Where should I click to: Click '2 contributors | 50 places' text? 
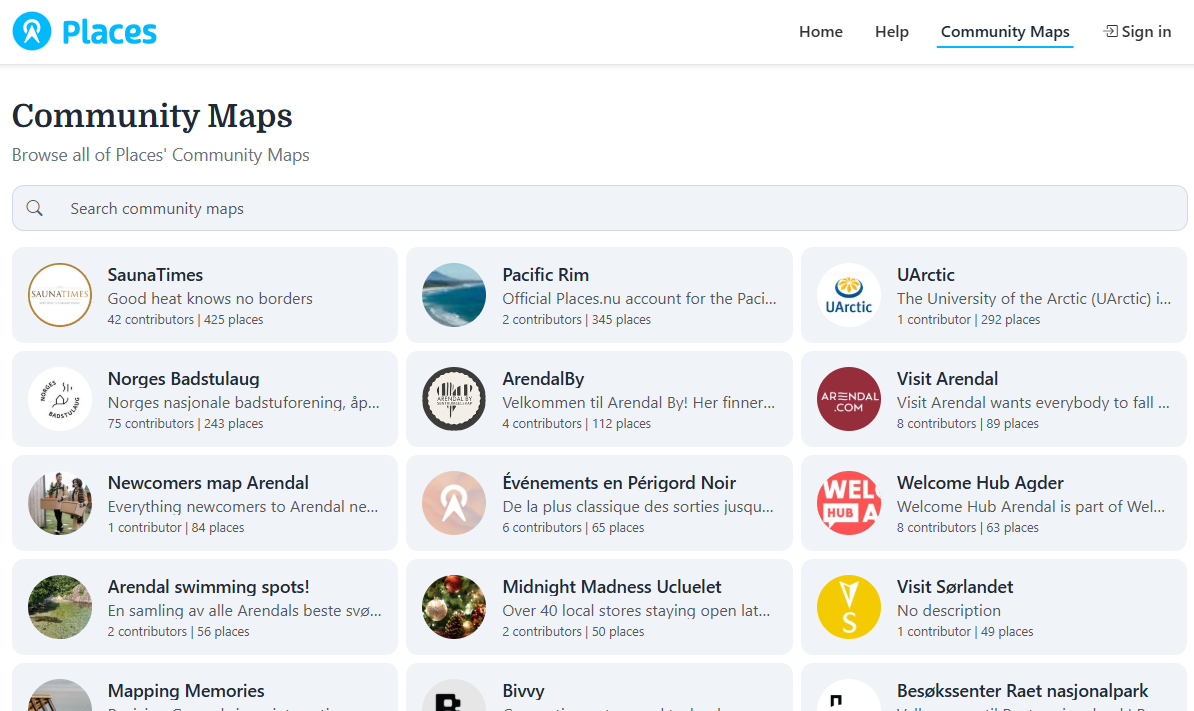pyautogui.click(x=573, y=632)
